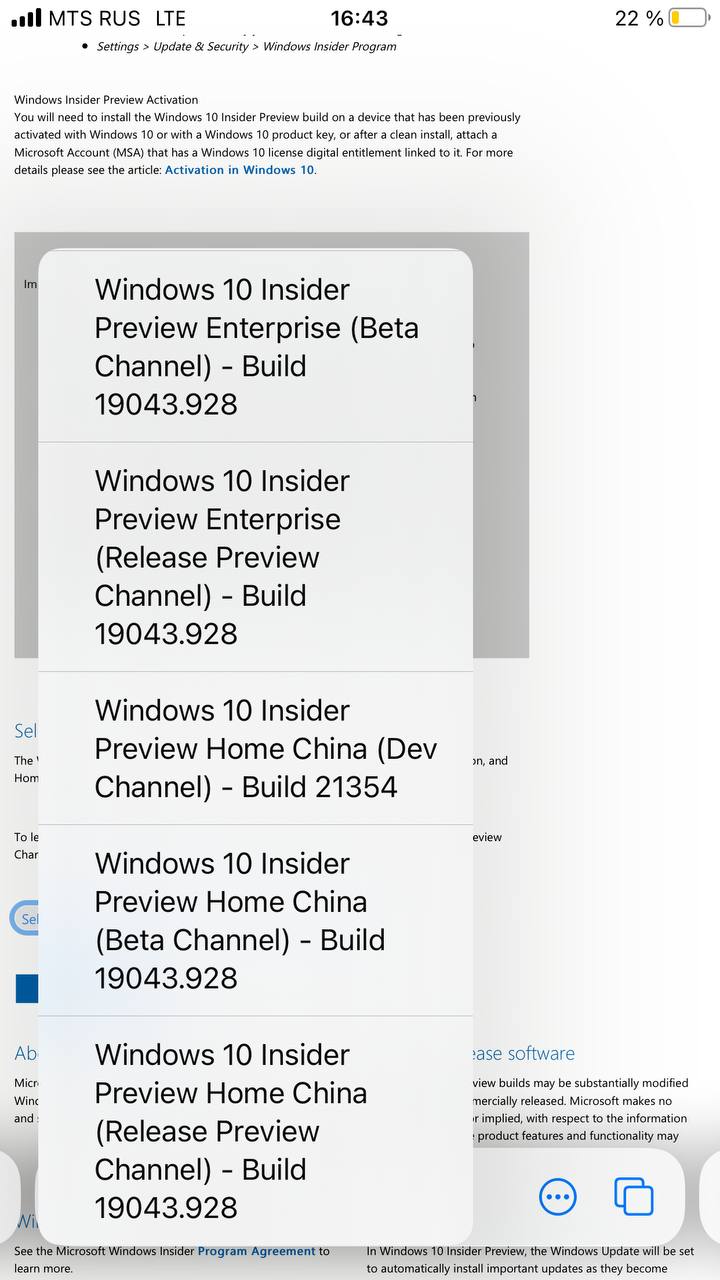720x1280 pixels.
Task: Choose Enterprise Release Preview Channel Build 19043.928
Action: pyautogui.click(x=256, y=557)
